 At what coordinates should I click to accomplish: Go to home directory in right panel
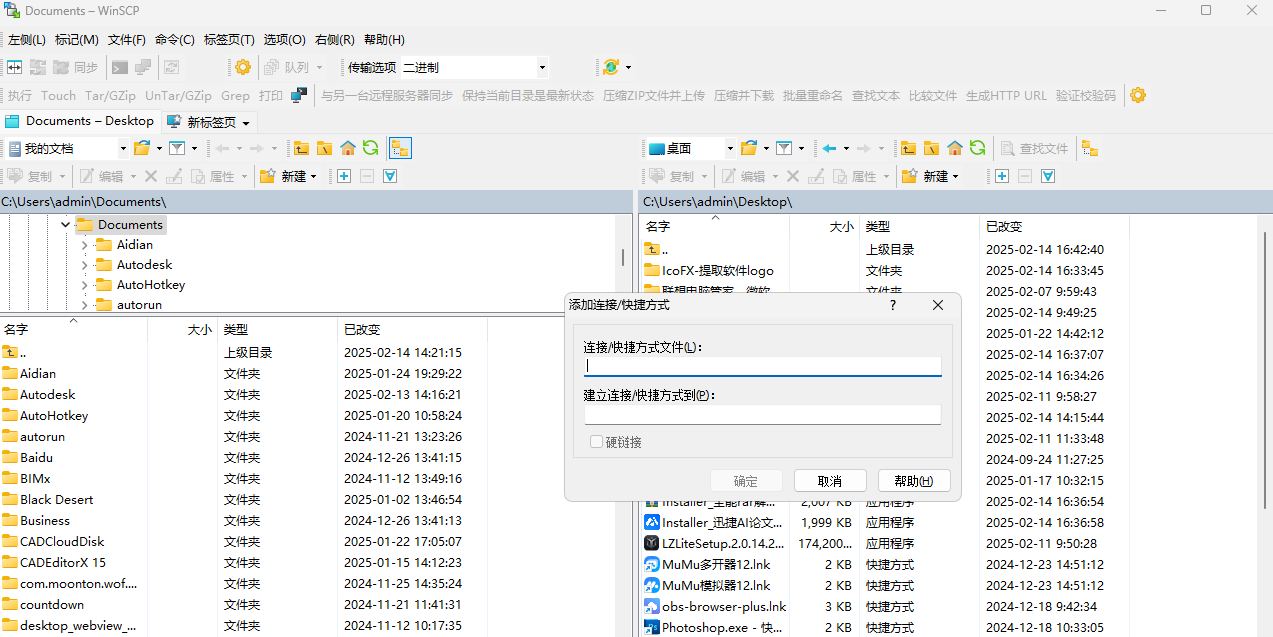pyautogui.click(x=954, y=147)
